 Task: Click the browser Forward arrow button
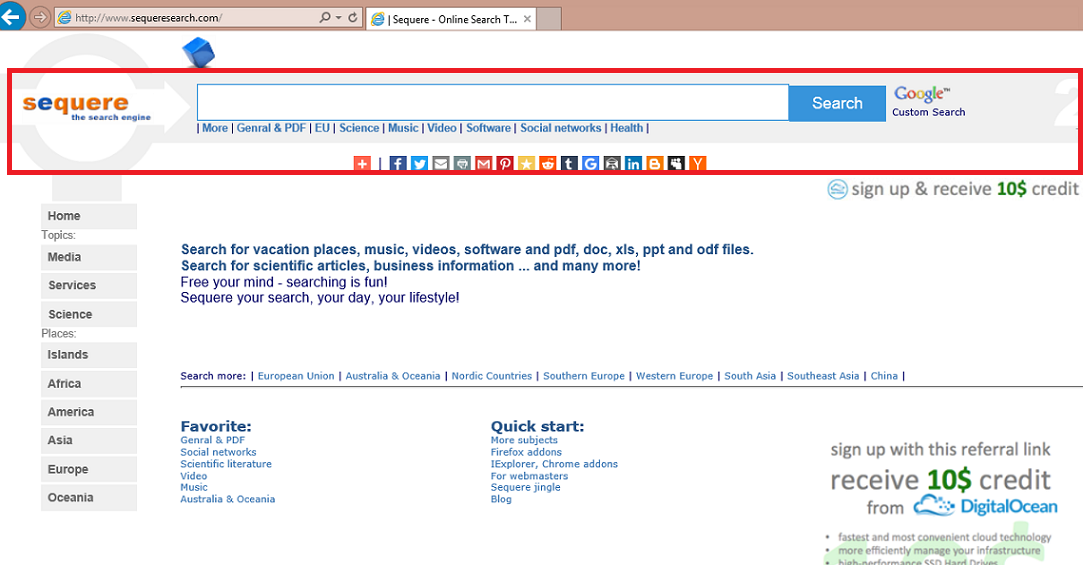[40, 17]
